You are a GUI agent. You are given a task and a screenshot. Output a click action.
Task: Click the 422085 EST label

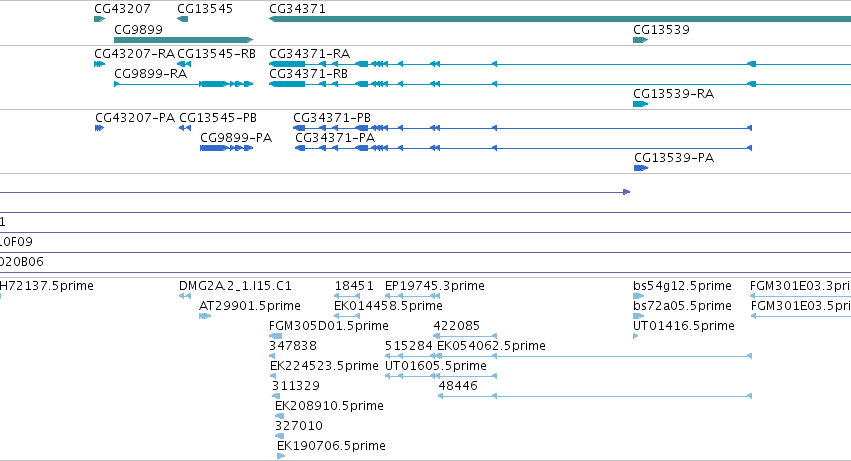coord(457,326)
